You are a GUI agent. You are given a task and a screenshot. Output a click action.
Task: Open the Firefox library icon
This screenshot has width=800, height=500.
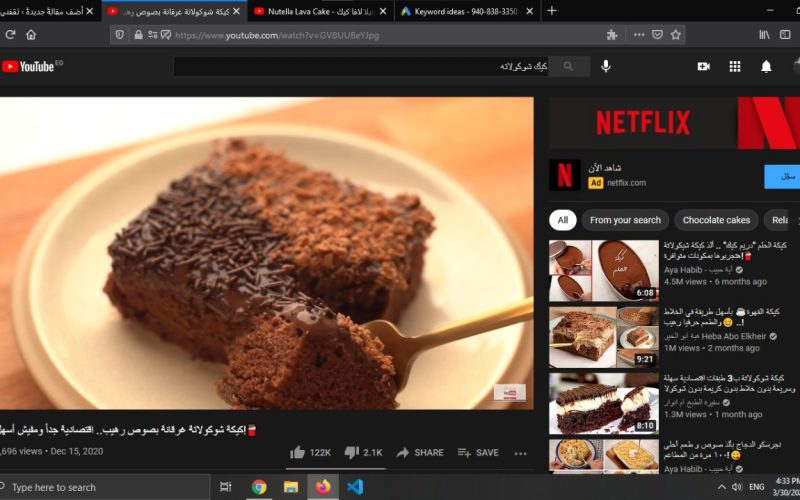(764, 35)
